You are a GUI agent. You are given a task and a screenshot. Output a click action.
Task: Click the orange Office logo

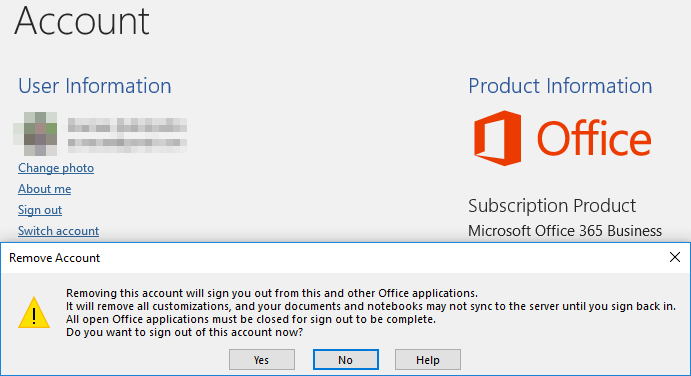pos(563,138)
